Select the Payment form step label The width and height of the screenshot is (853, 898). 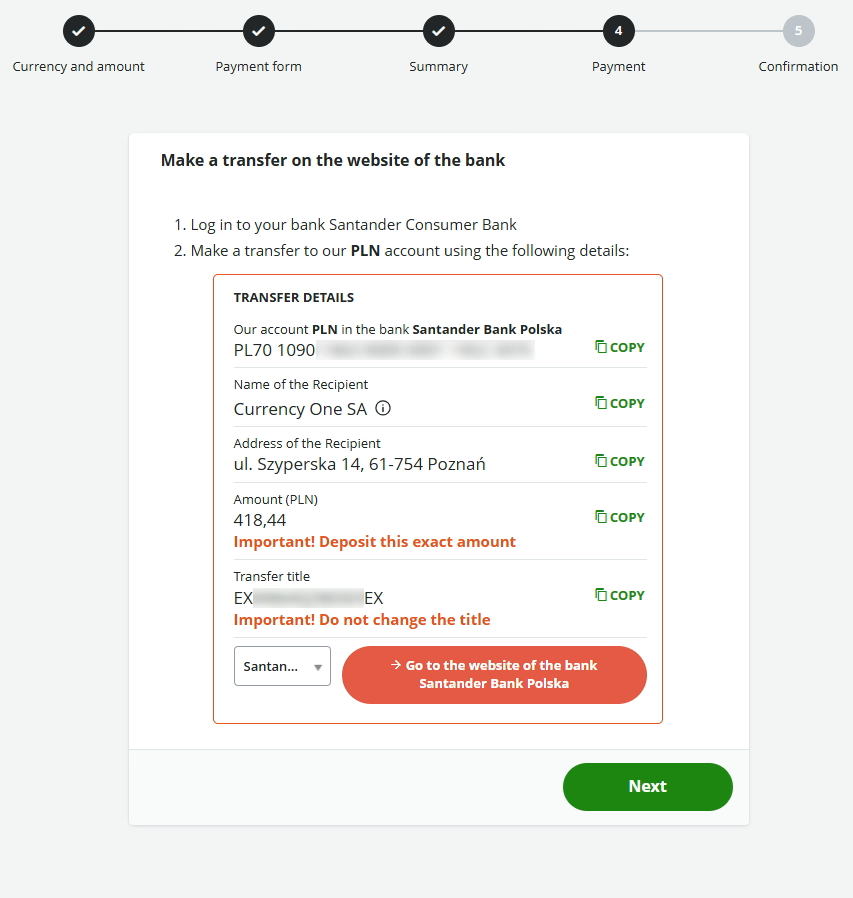(x=259, y=67)
